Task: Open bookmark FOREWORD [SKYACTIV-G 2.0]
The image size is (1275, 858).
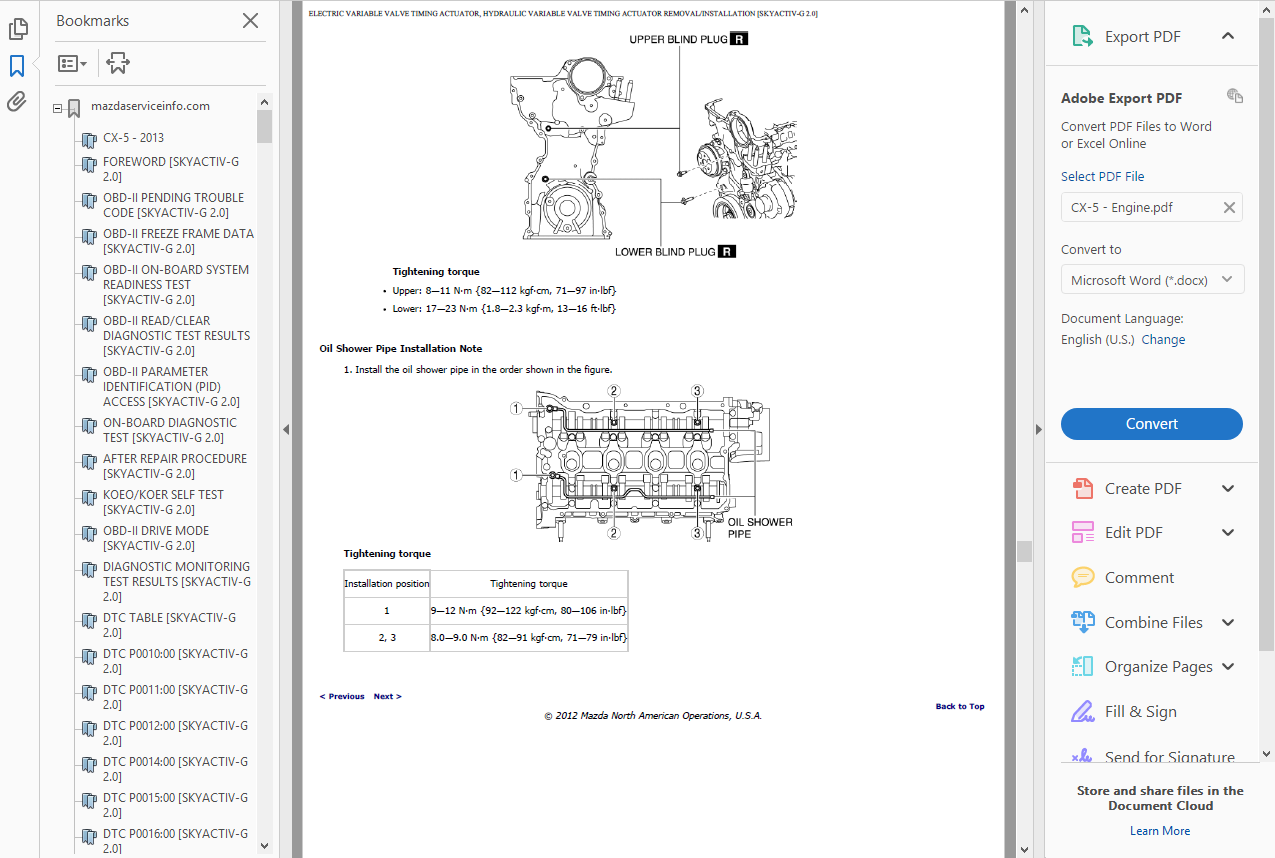Action: [x=171, y=169]
